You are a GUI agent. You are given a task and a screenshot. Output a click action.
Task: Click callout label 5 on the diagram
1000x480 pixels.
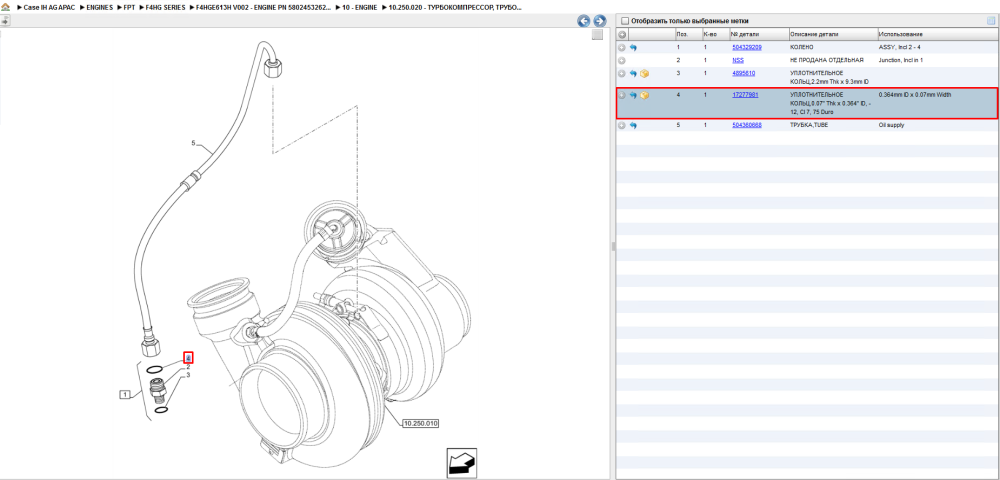tap(193, 143)
